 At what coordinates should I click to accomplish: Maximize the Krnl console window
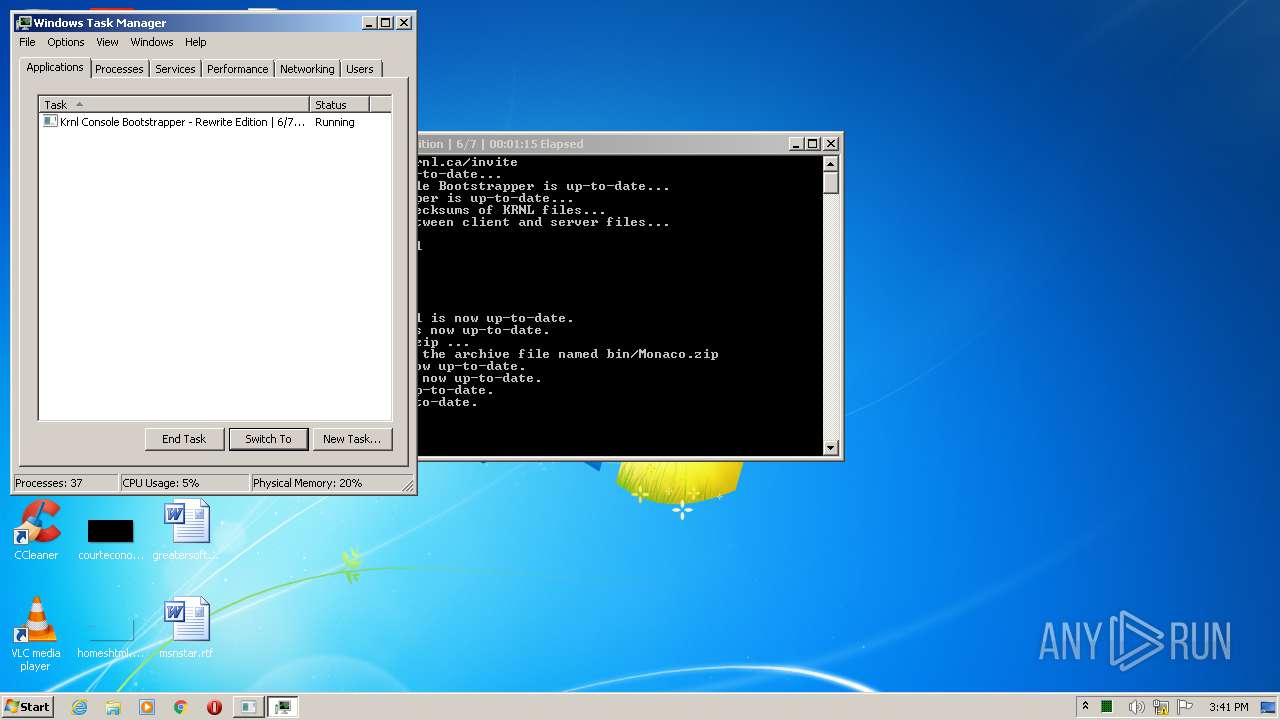[x=812, y=143]
